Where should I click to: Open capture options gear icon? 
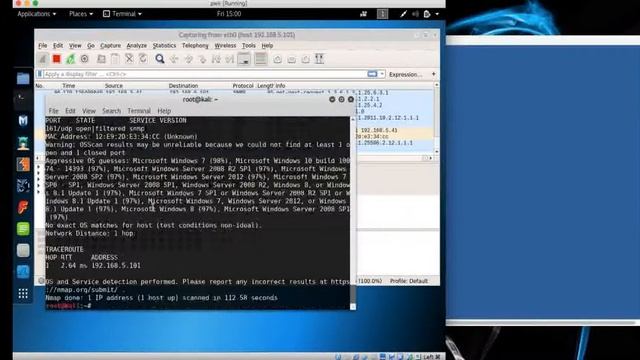[x=84, y=59]
